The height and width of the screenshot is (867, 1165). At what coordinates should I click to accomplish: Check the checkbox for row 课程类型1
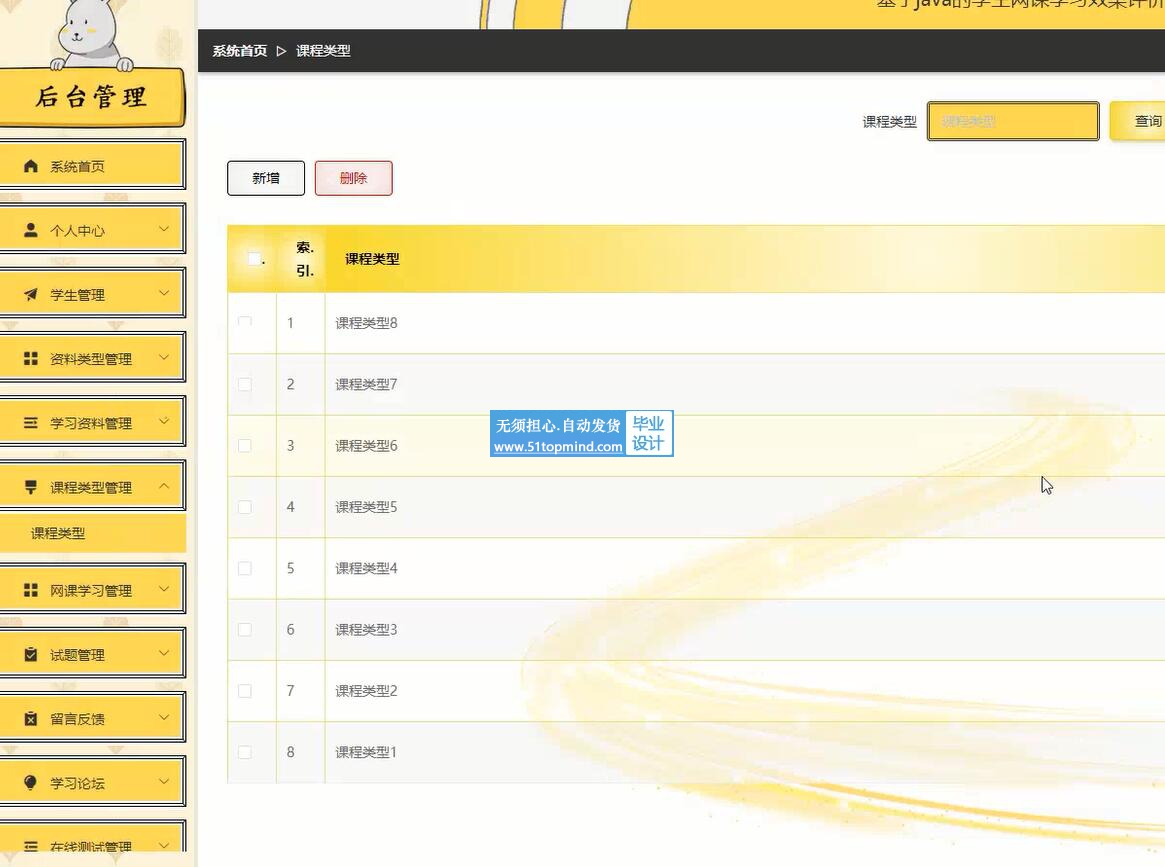coord(244,752)
